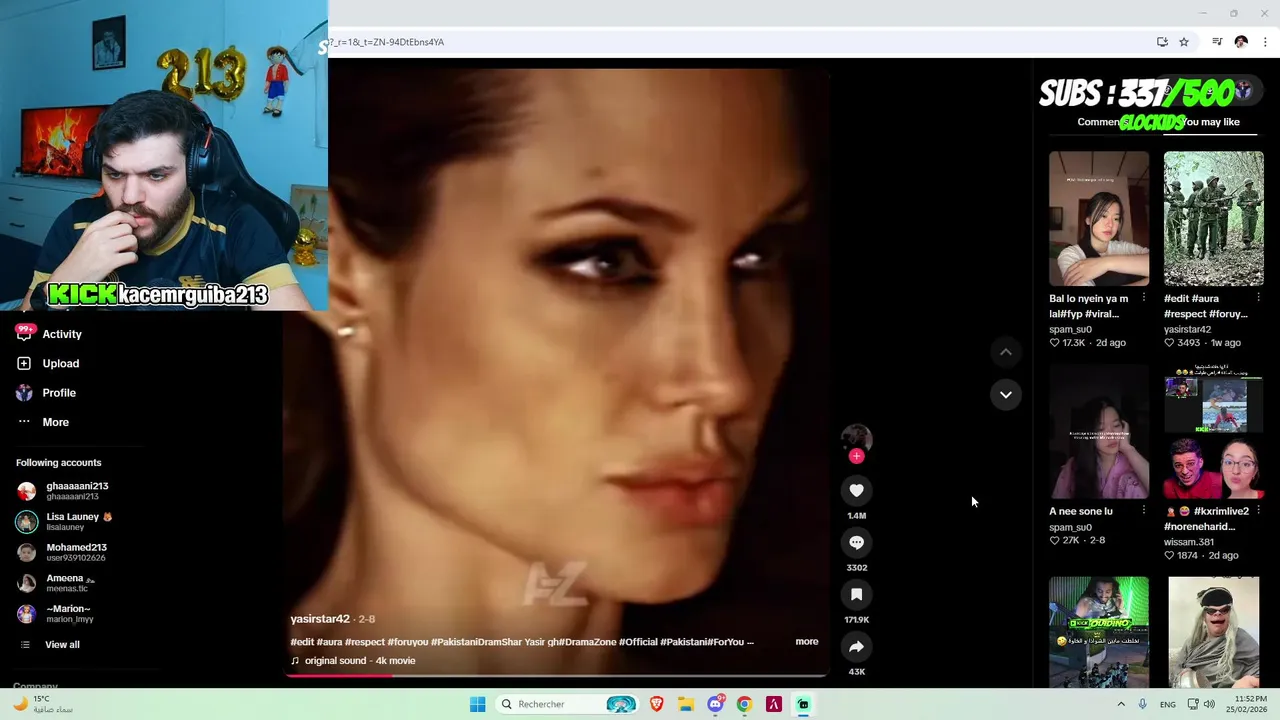
Task: Click the taskbar Rechercher search box
Action: [568, 704]
